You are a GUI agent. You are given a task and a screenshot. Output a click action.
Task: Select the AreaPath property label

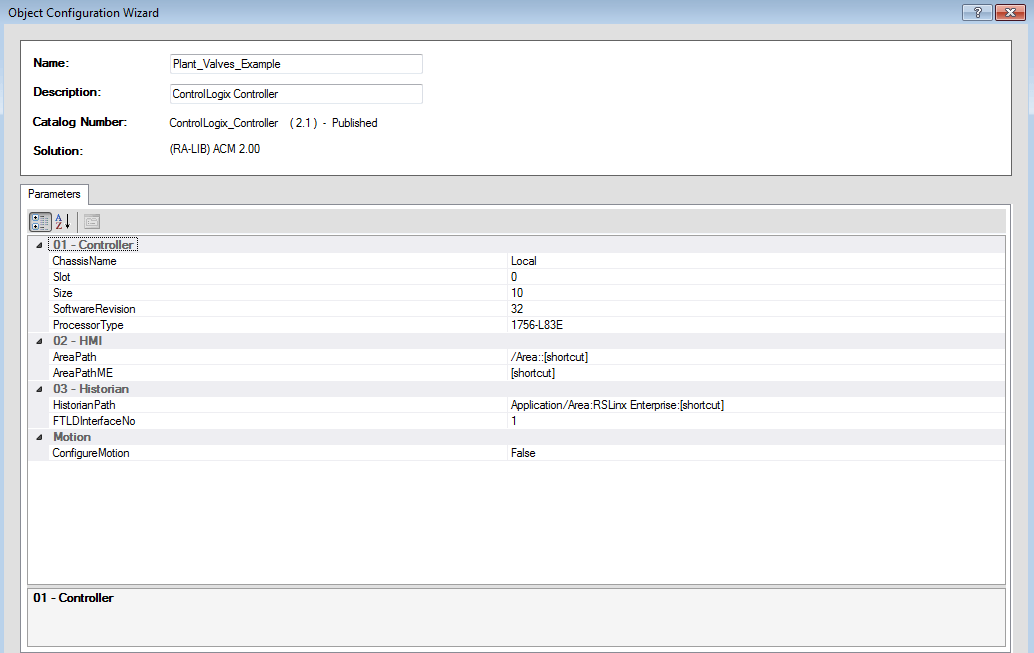click(x=75, y=357)
